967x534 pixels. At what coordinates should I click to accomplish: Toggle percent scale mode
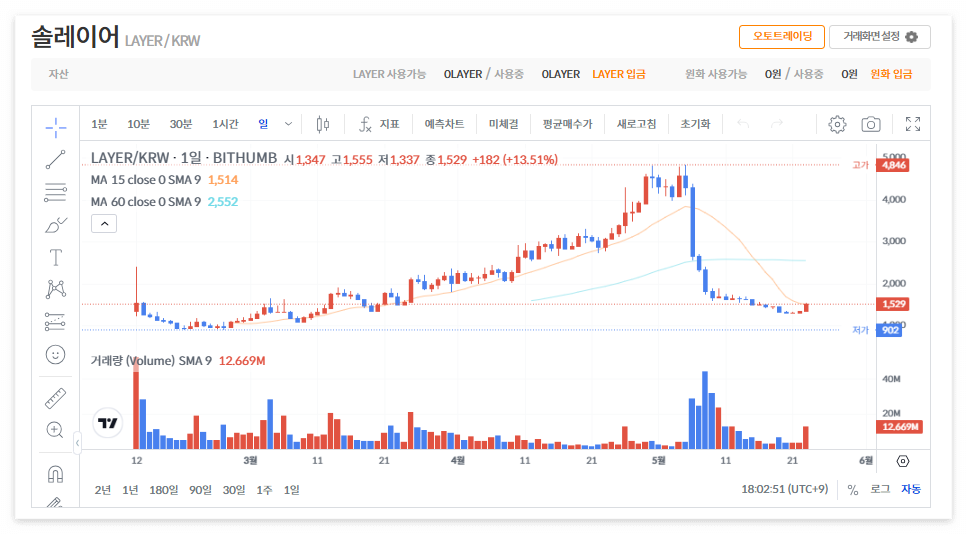pos(853,490)
